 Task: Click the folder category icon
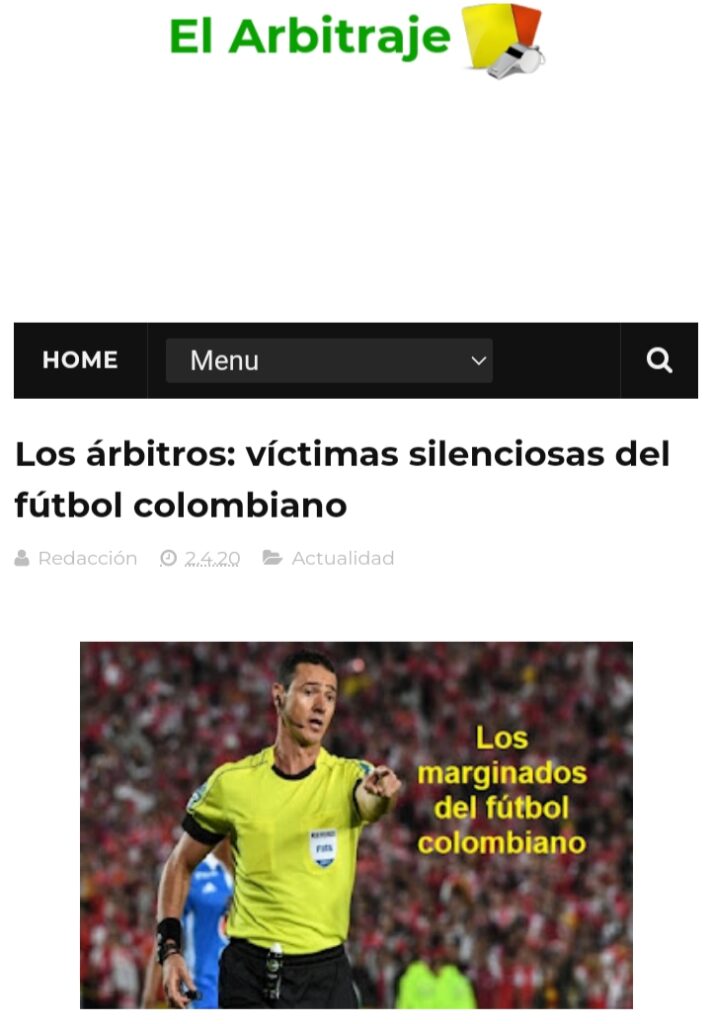(272, 558)
